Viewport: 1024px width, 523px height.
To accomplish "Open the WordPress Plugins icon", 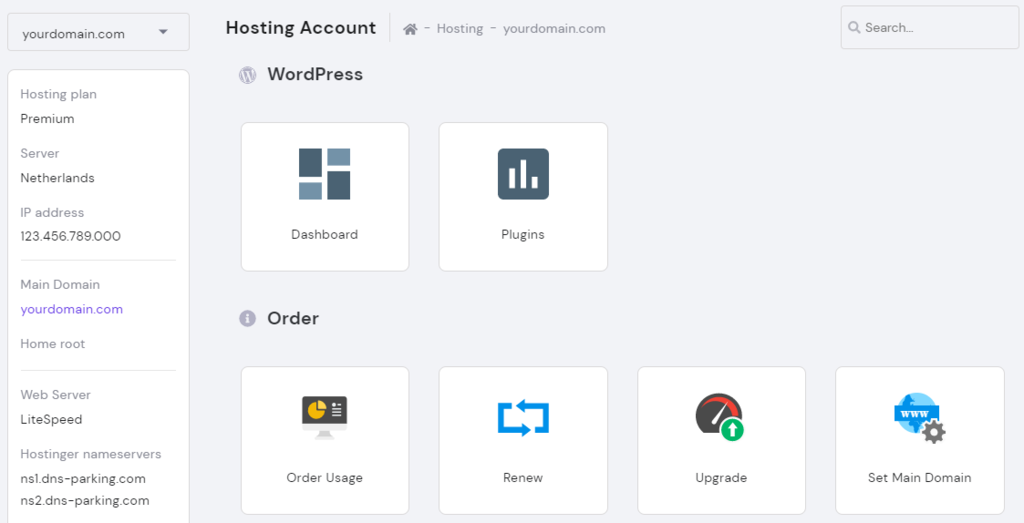I will click(x=523, y=174).
